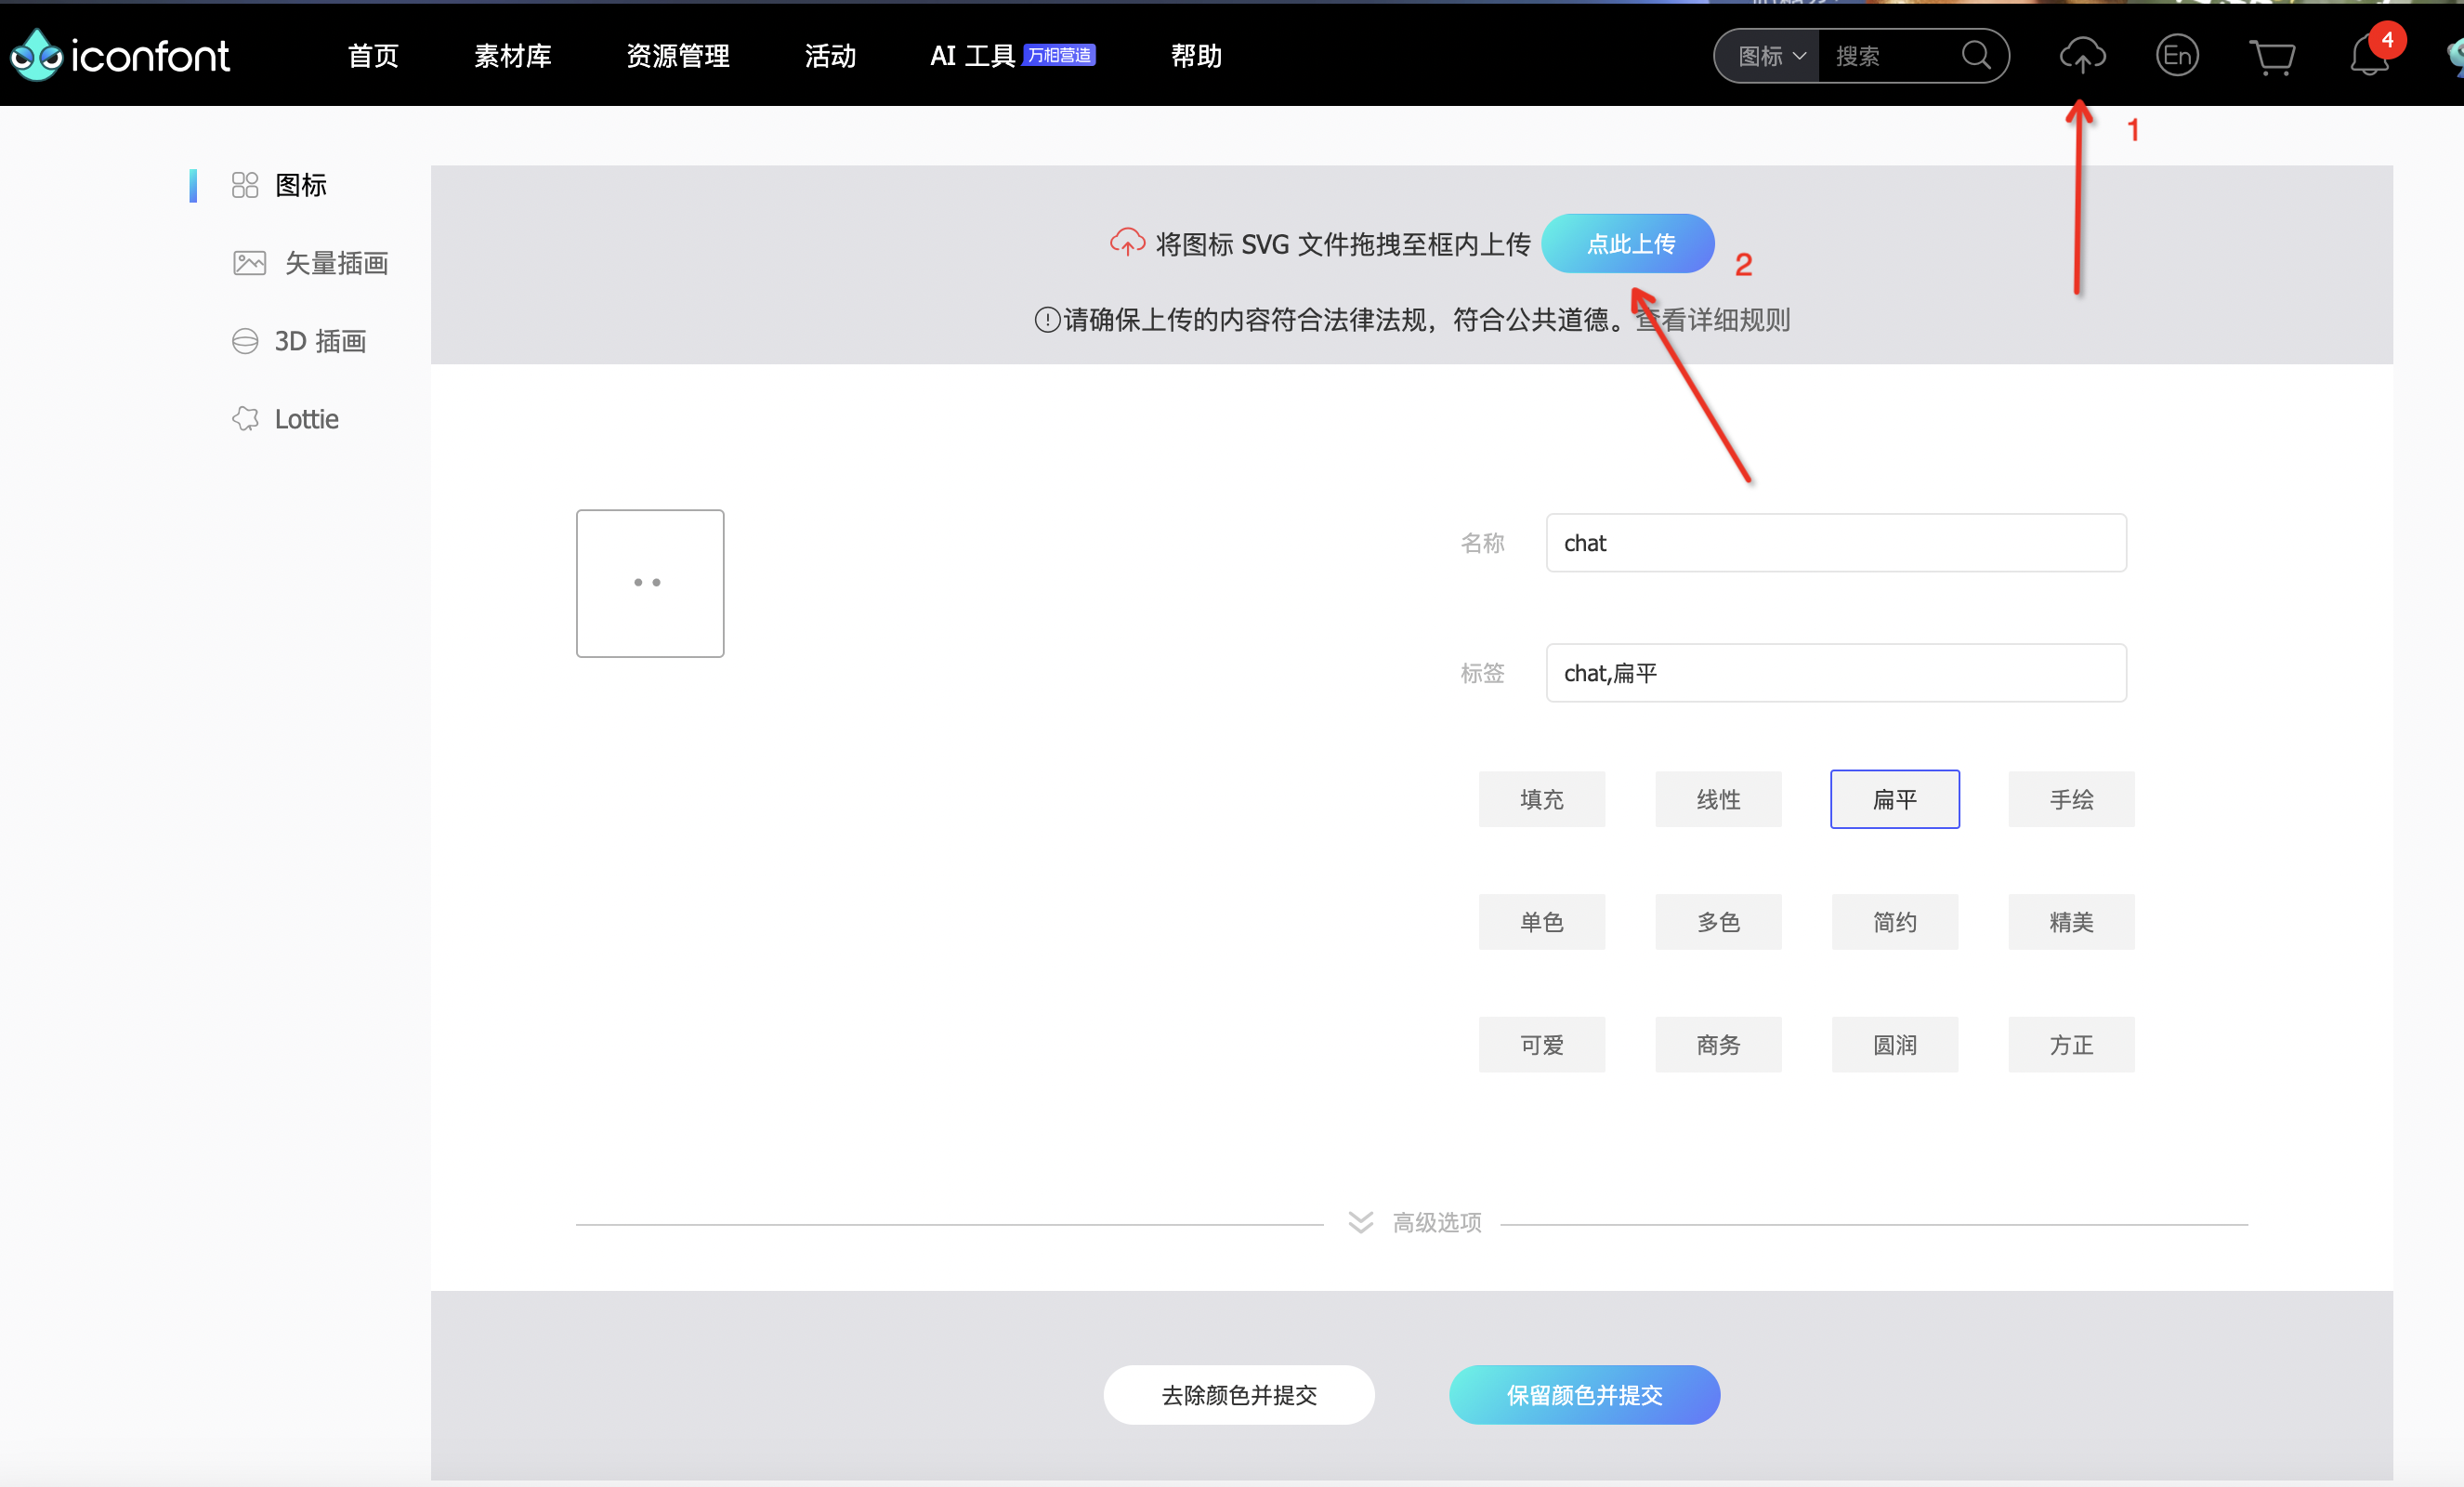Toggle the 多色 style tag
The width and height of the screenshot is (2464, 1487).
(x=1717, y=922)
